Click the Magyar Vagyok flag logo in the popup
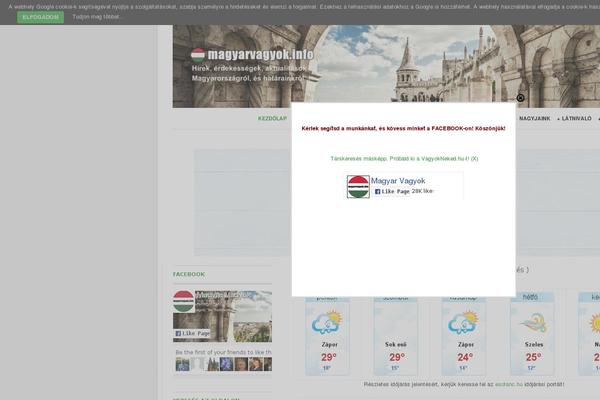The image size is (600, 400). pyautogui.click(x=358, y=187)
